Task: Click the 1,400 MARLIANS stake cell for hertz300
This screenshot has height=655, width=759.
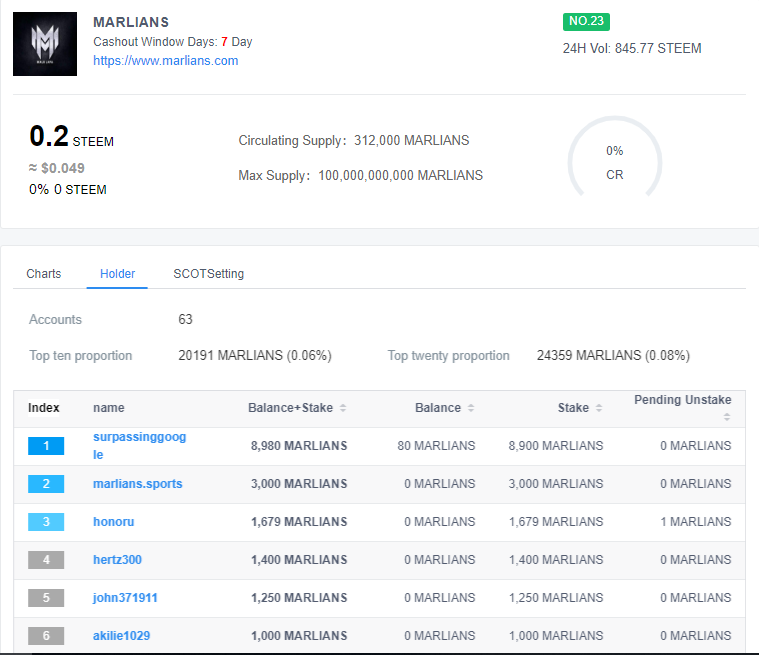Action: pos(556,560)
